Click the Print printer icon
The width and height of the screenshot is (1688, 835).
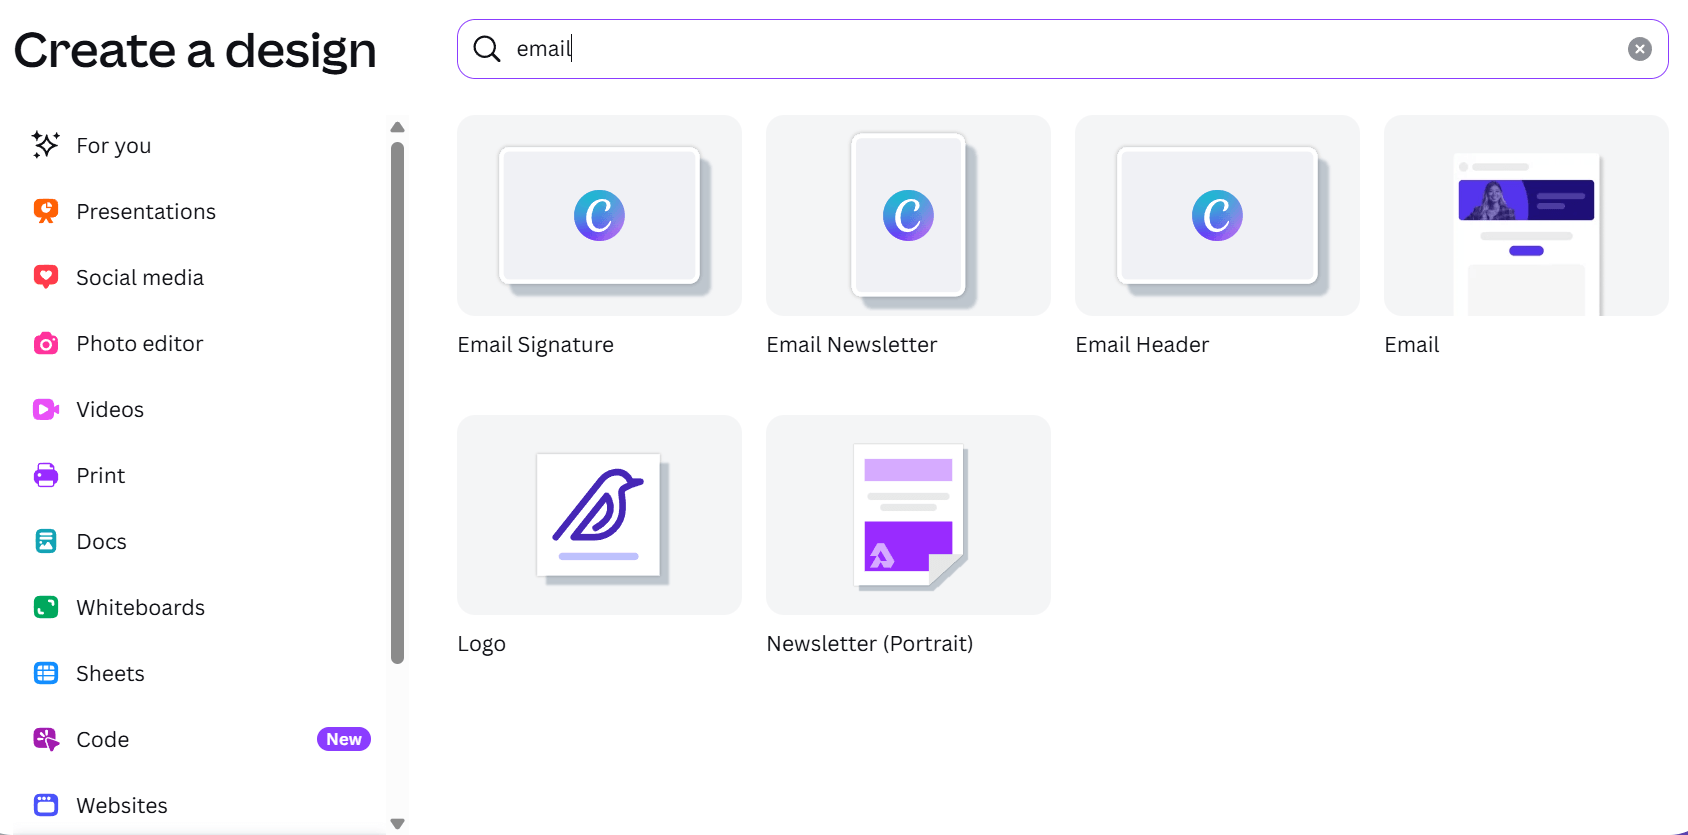tap(45, 475)
